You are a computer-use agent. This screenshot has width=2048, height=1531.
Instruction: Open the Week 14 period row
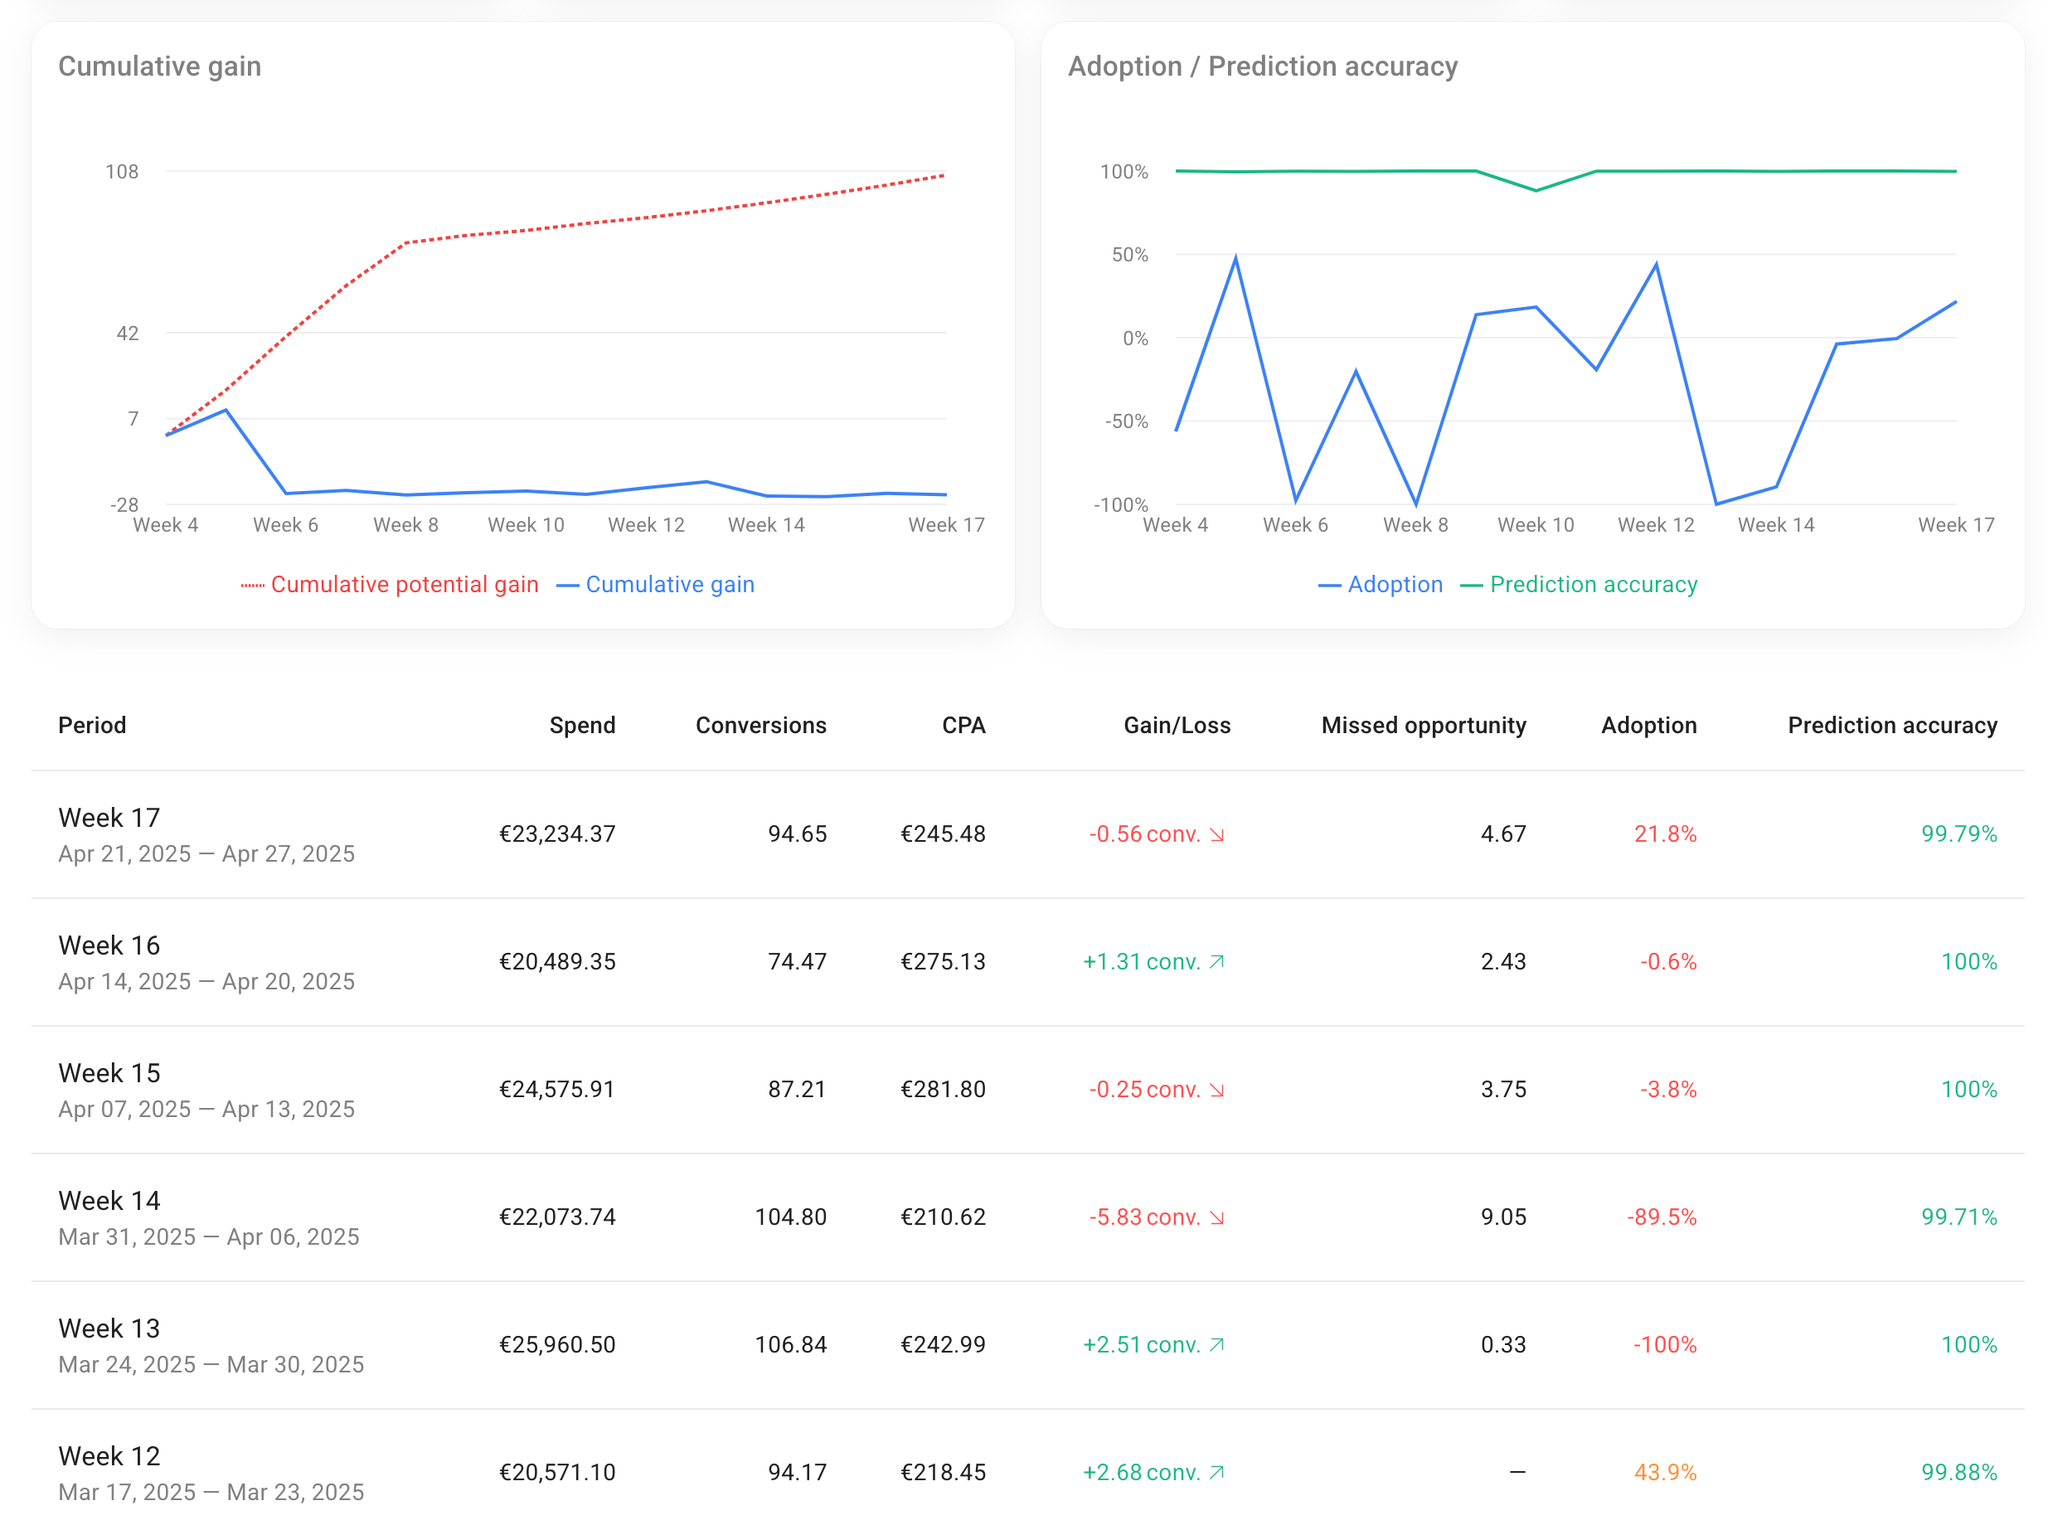coord(109,1201)
